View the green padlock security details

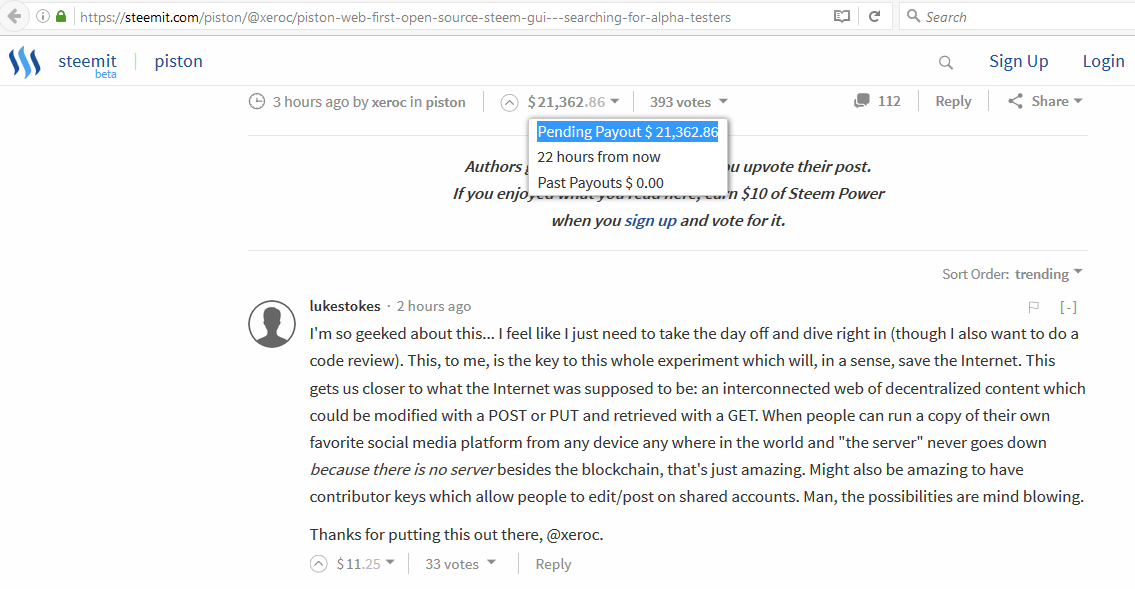pyautogui.click(x=61, y=16)
